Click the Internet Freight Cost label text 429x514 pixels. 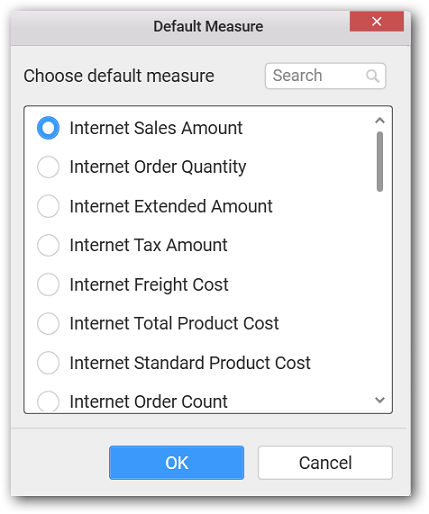(149, 285)
